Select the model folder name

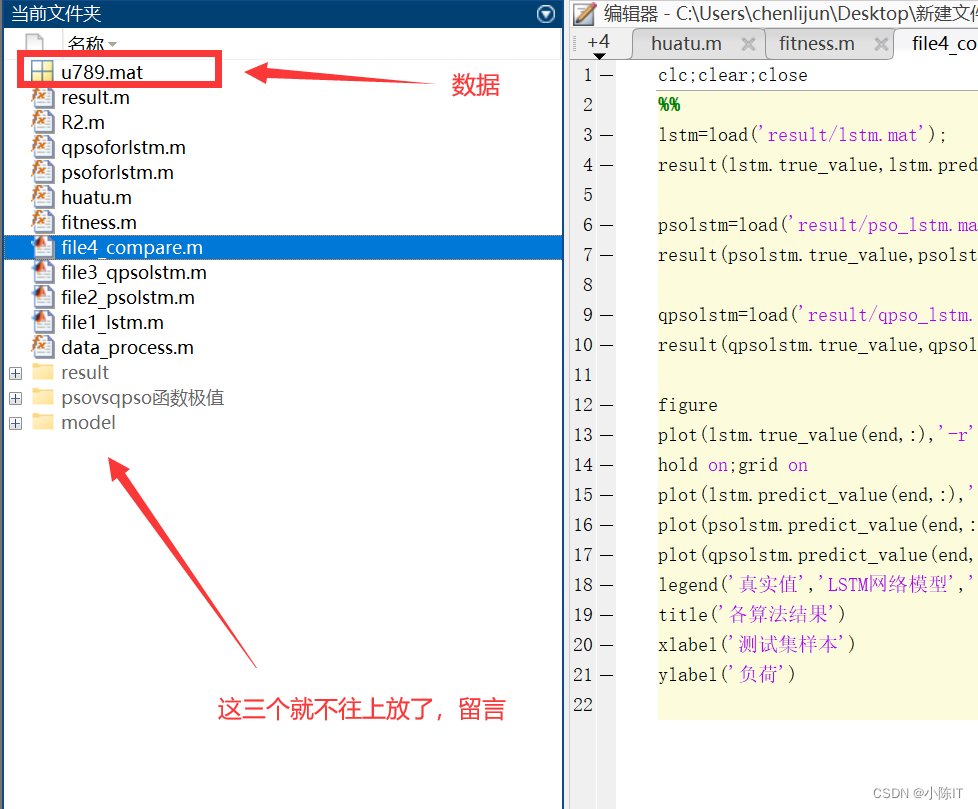tap(88, 422)
